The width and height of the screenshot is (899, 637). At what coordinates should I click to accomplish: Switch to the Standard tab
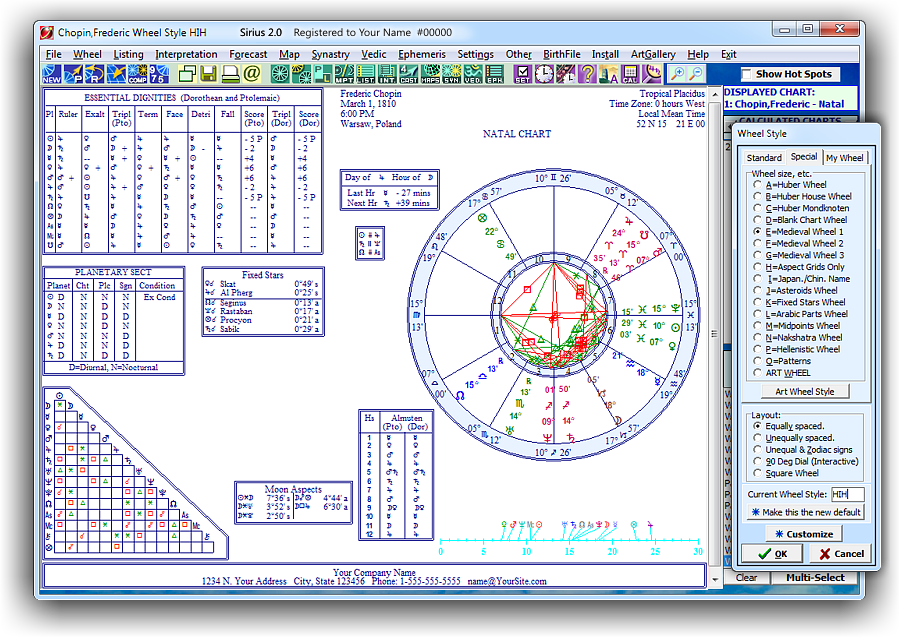tap(764, 158)
